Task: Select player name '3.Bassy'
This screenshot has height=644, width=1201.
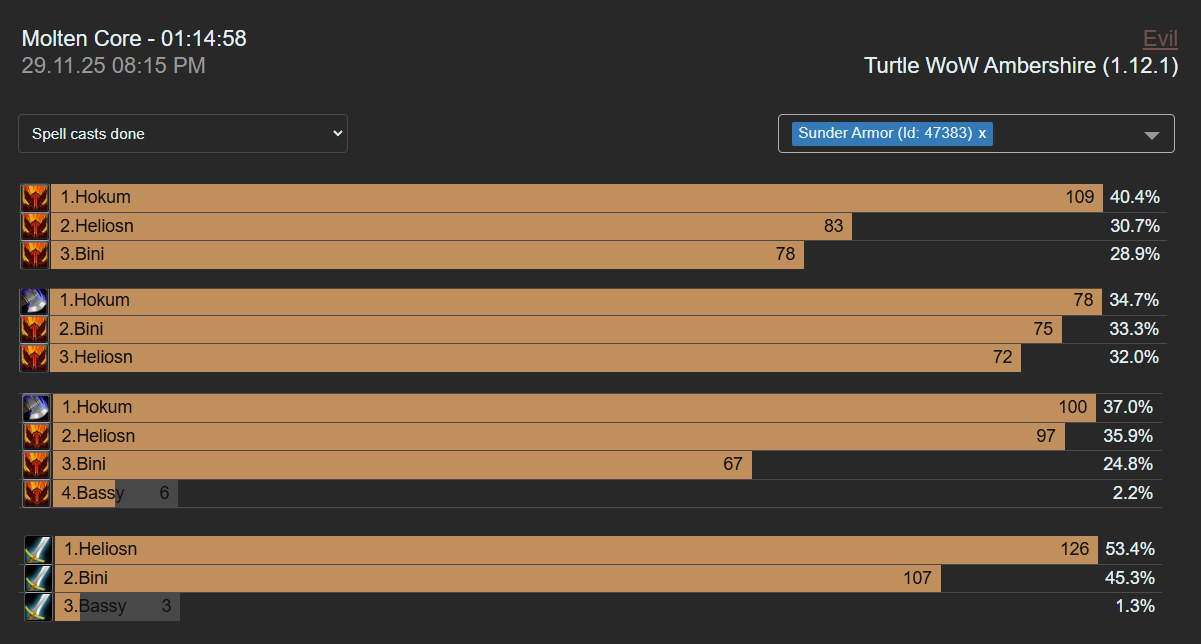Action: (95, 607)
